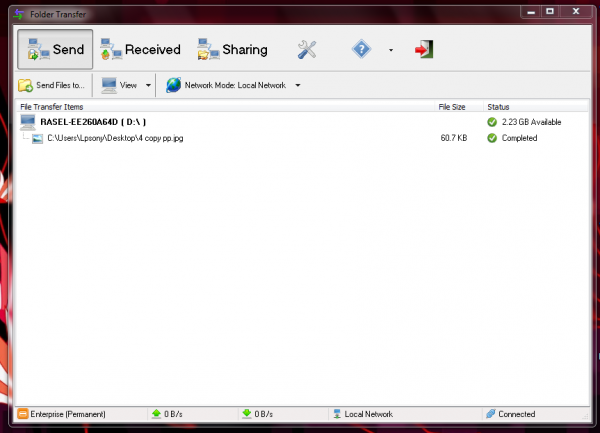
Task: Expand the View dropdown arrow
Action: click(148, 85)
